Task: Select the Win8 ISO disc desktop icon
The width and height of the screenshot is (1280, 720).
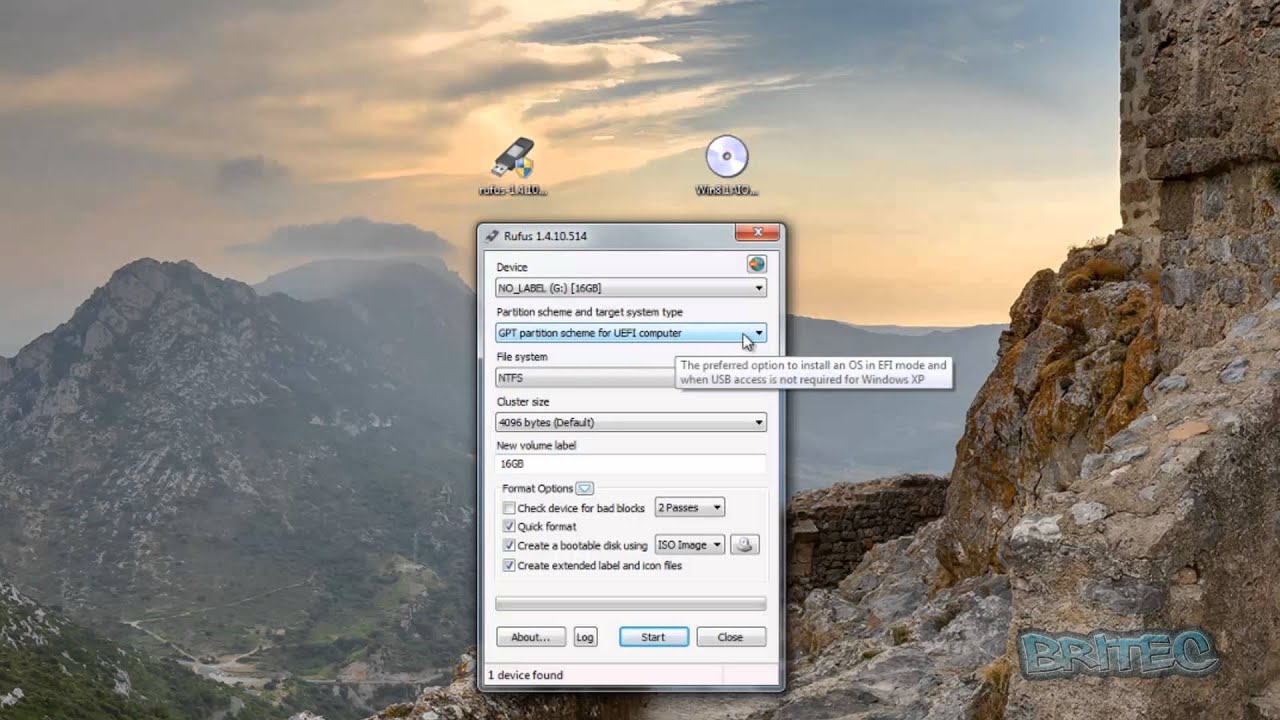Action: (727, 166)
